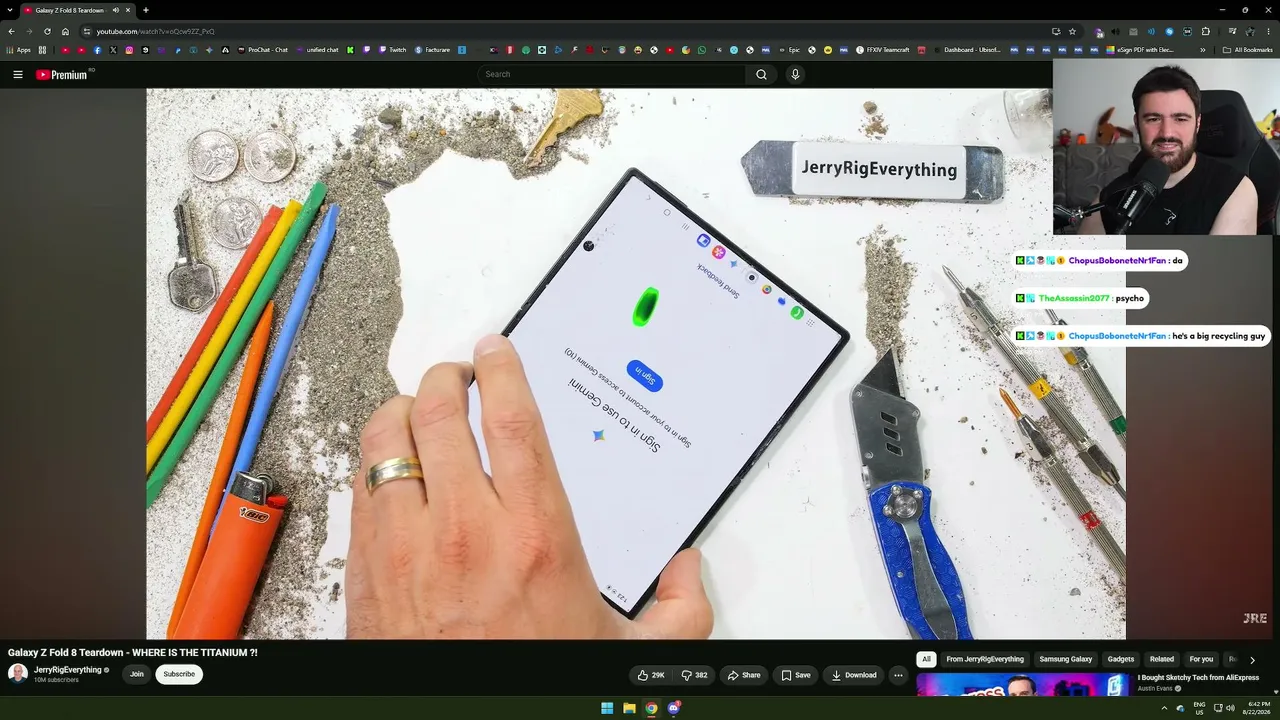
Task: Filter by Gadgets chip
Action: (x=1121, y=659)
